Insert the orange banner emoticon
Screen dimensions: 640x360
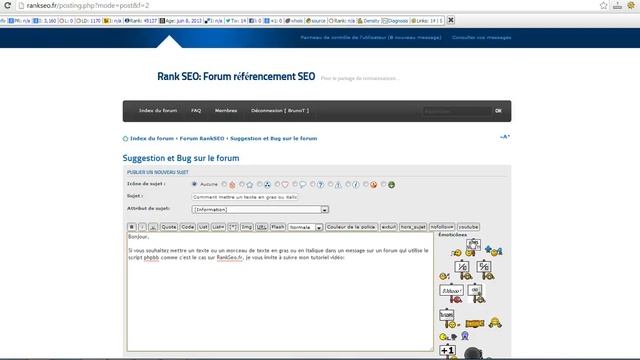coord(475,324)
